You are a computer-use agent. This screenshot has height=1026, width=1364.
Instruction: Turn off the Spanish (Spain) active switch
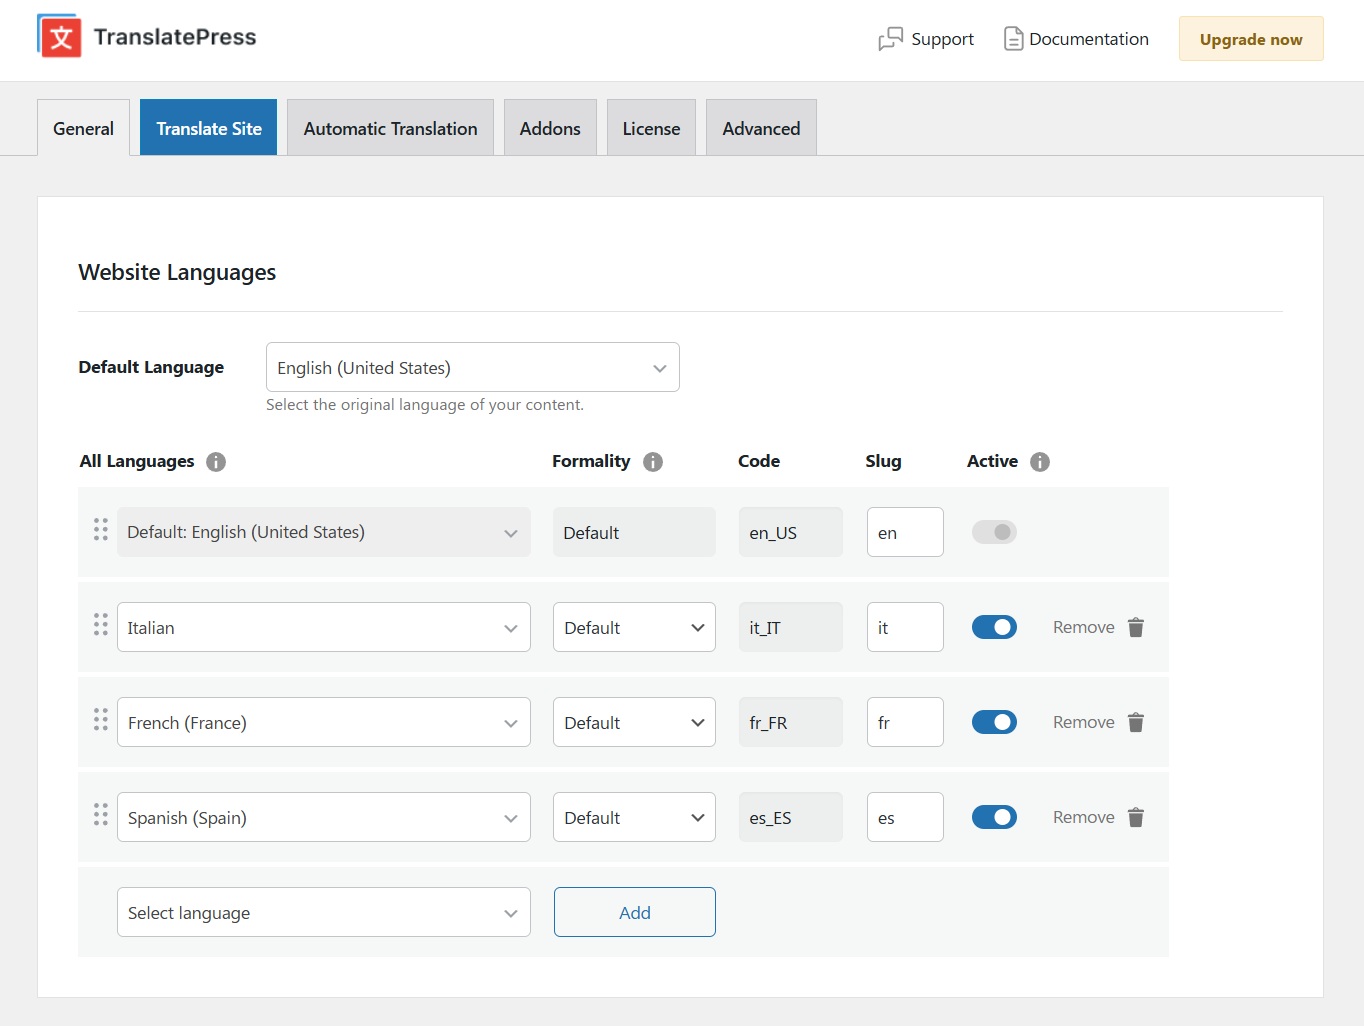(x=994, y=817)
